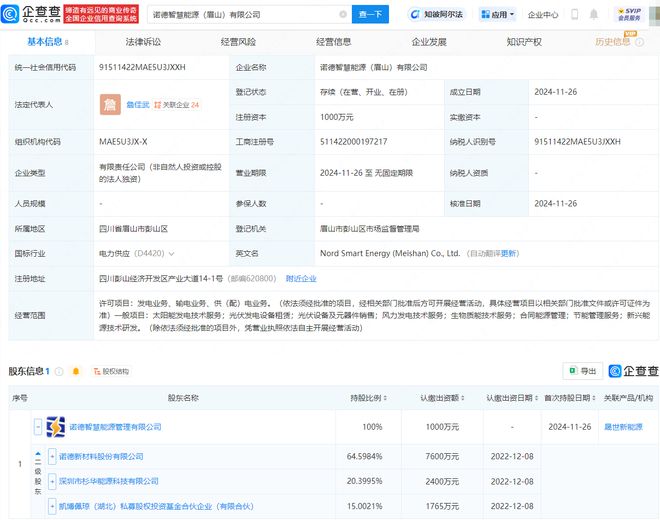Screen dimensions: 660x520
Task: Export shareholder table with 导出
Action: point(583,371)
